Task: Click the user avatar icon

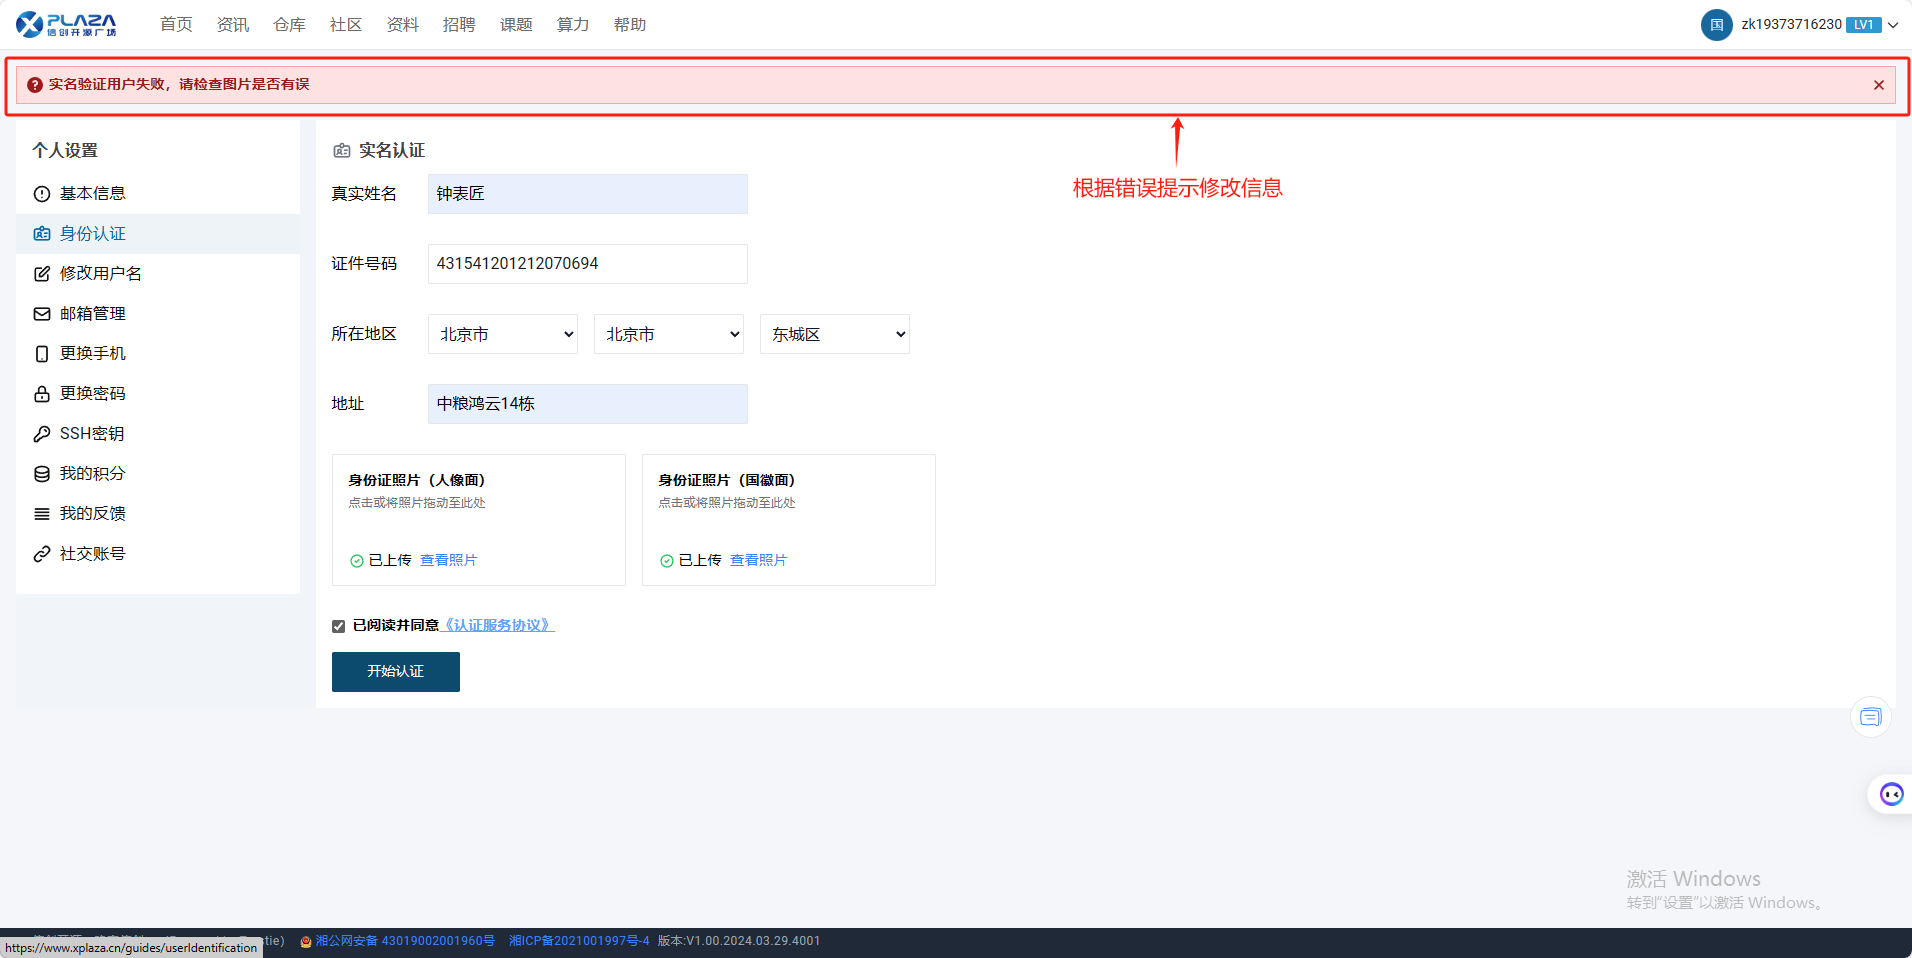Action: pos(1716,25)
